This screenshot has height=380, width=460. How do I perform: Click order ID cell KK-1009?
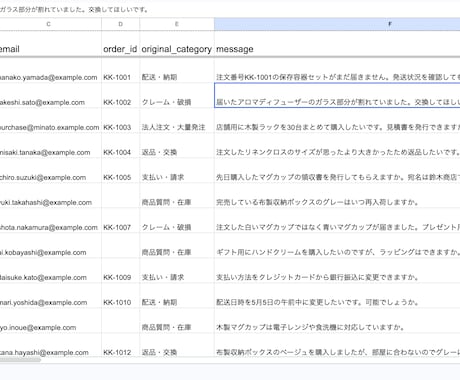pos(121,271)
